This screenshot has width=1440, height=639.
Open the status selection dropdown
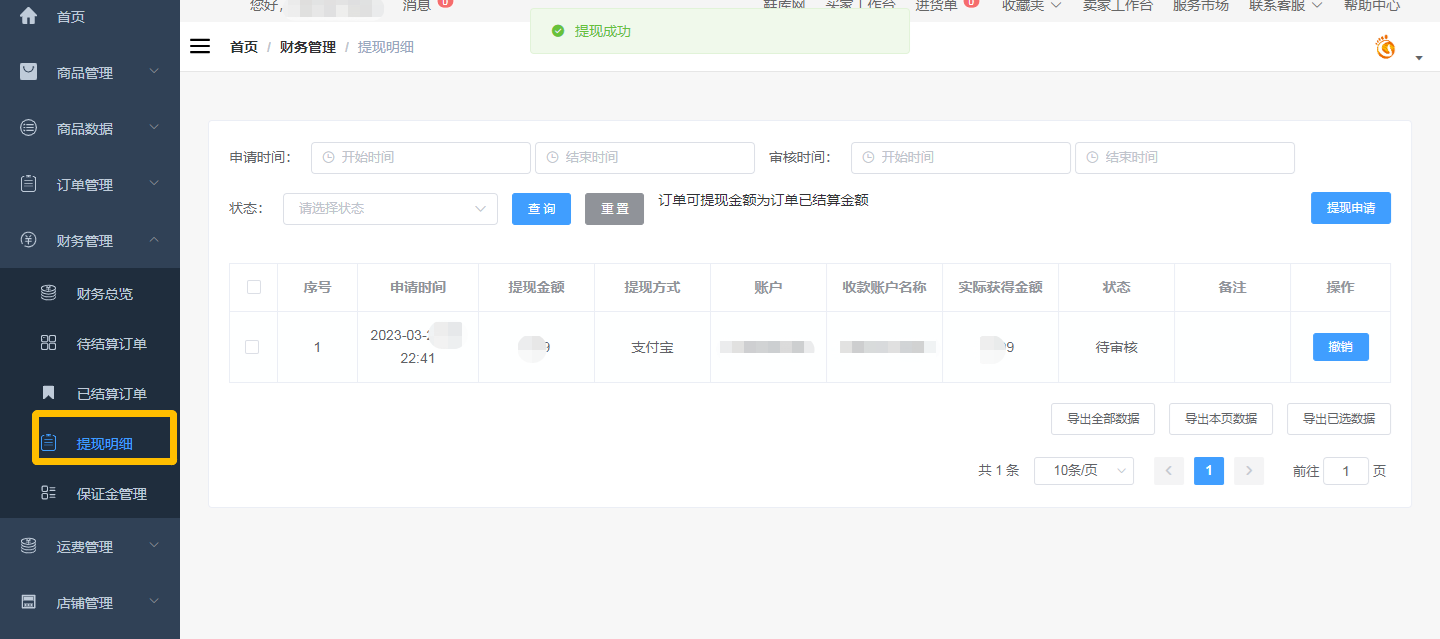tap(390, 209)
